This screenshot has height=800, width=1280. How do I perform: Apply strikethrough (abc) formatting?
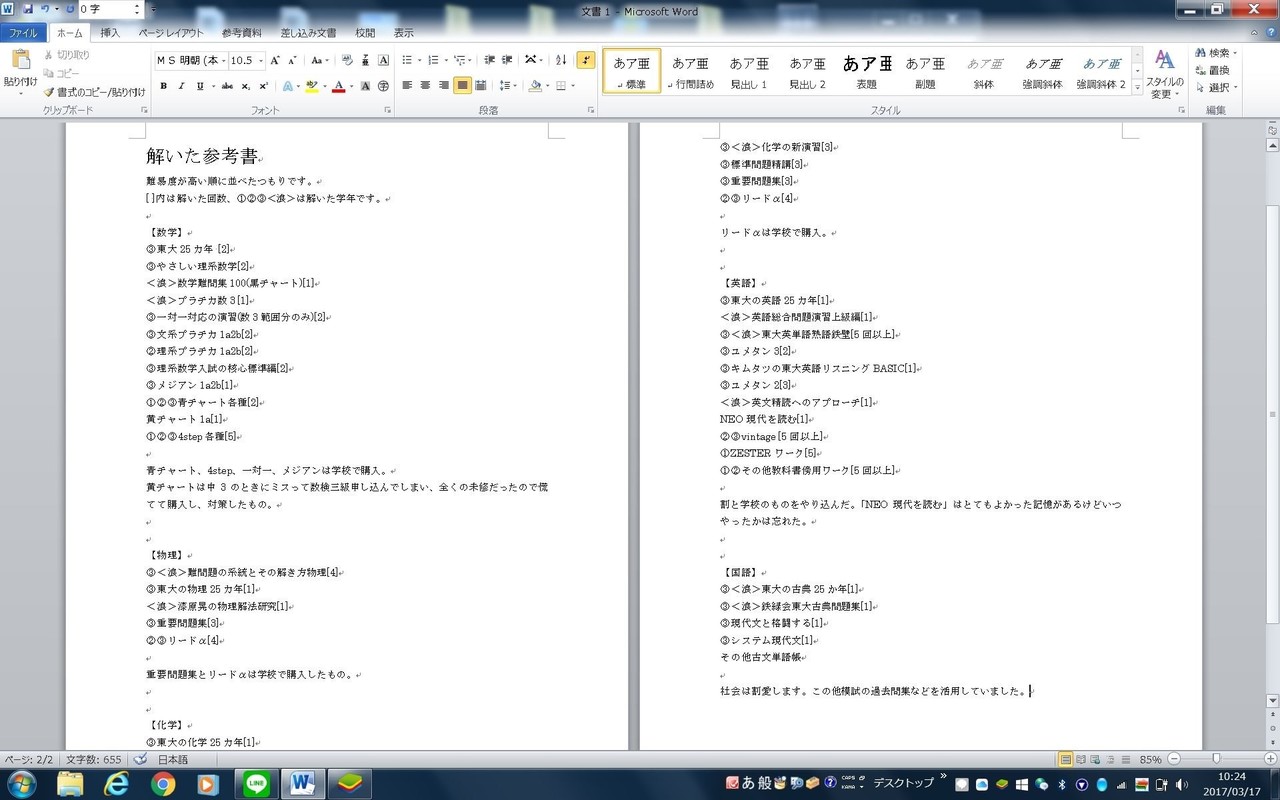[227, 86]
